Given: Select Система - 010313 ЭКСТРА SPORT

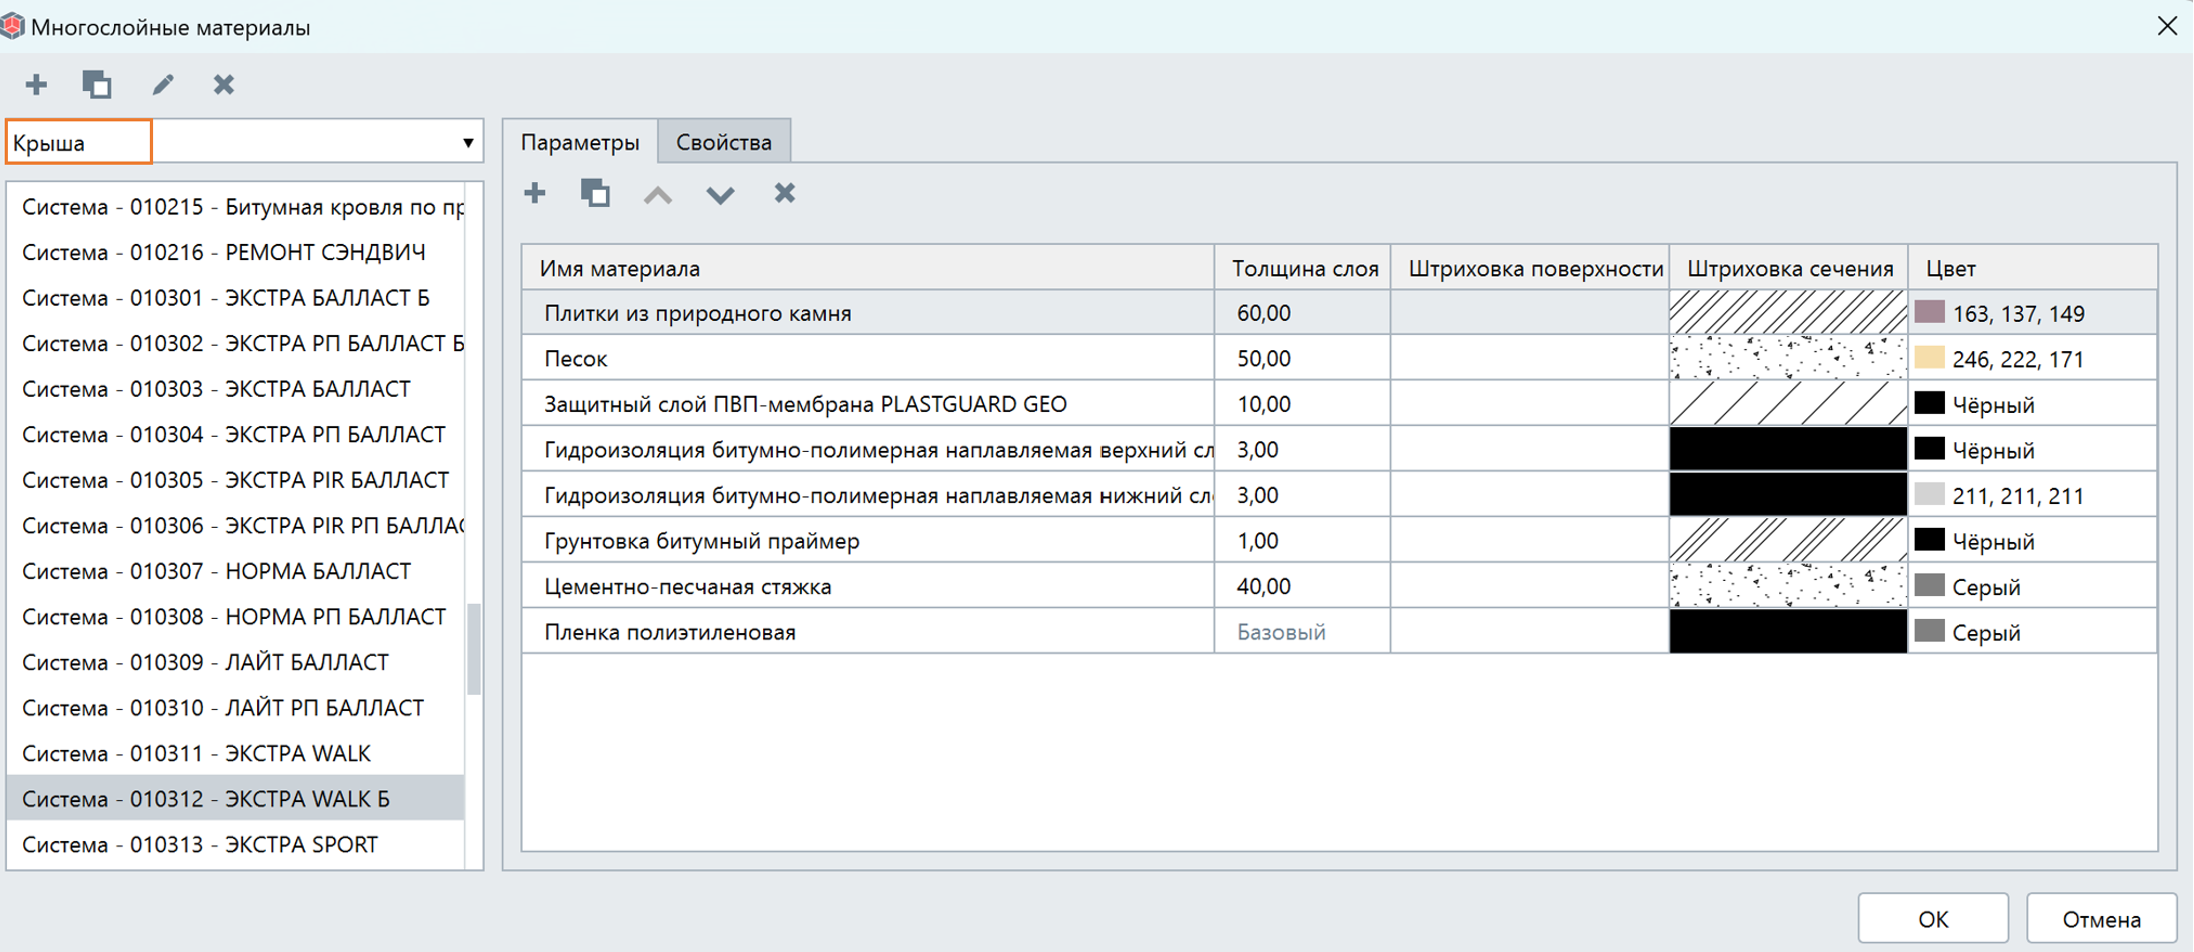Looking at the screenshot, I should click(236, 844).
